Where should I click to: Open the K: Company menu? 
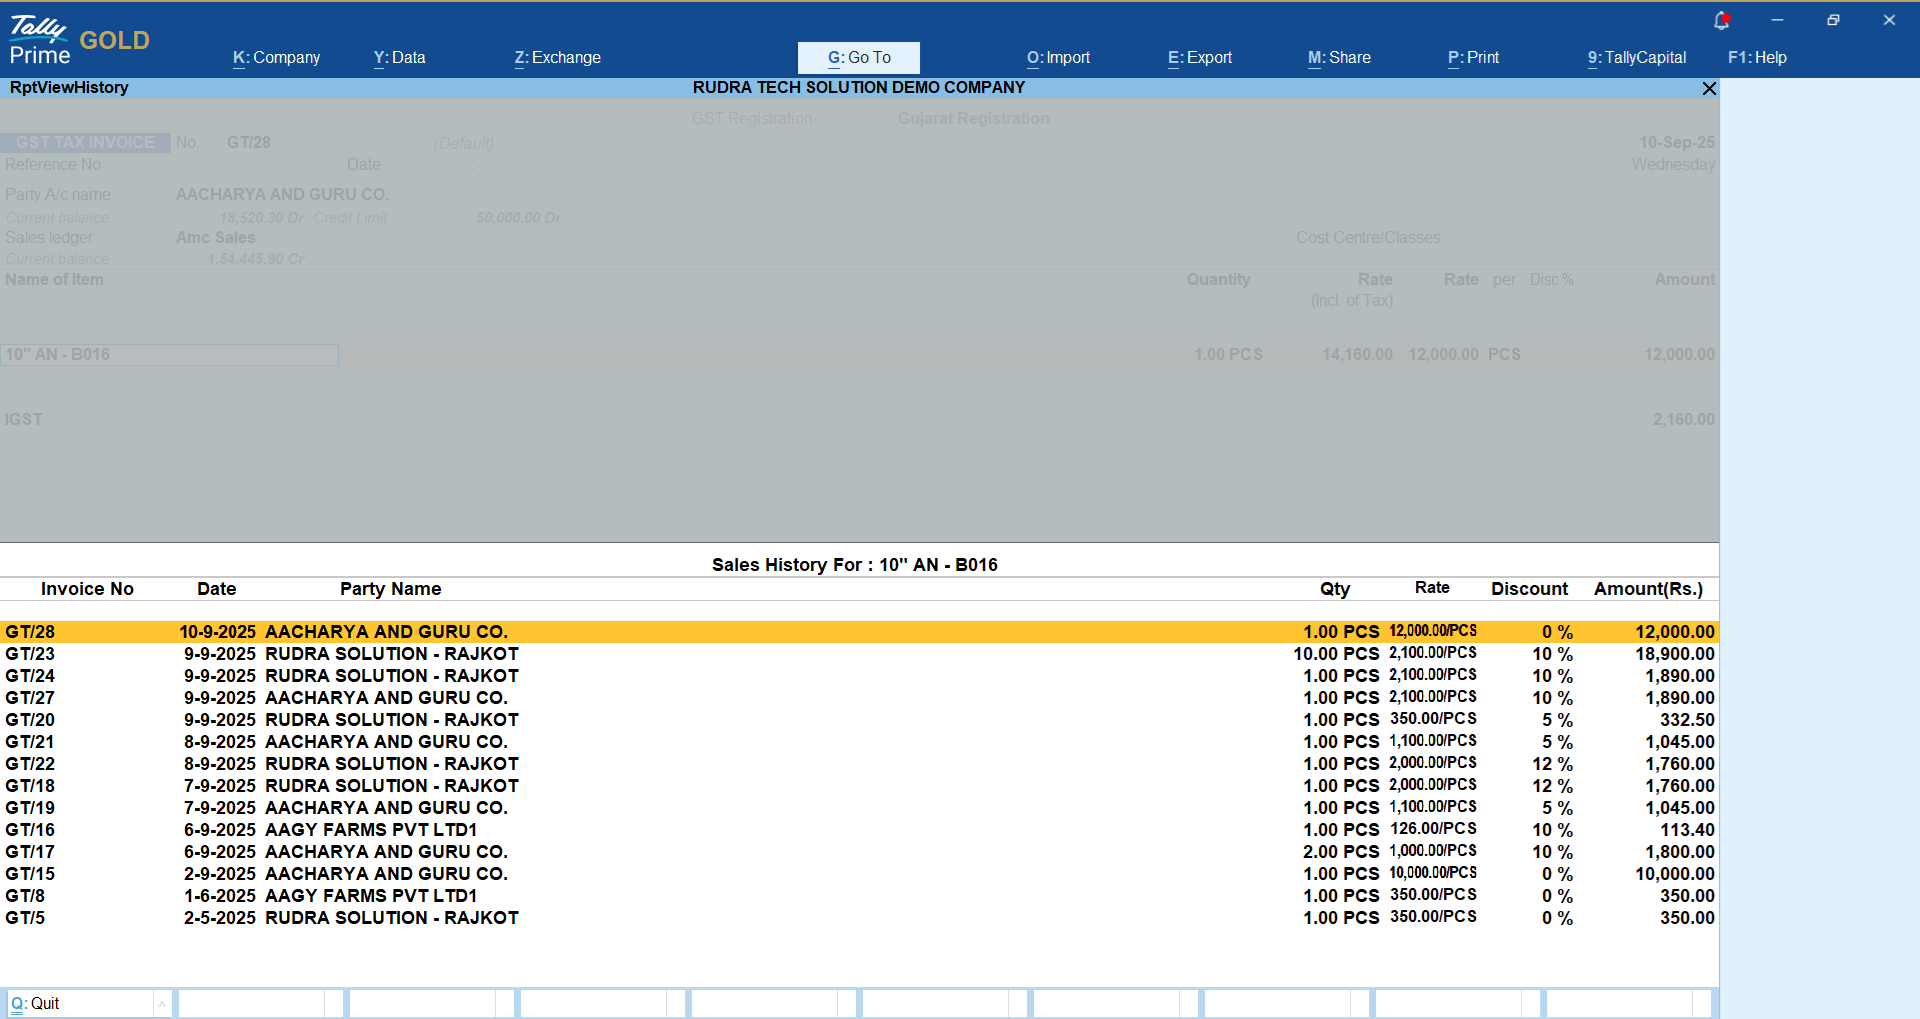click(x=276, y=58)
